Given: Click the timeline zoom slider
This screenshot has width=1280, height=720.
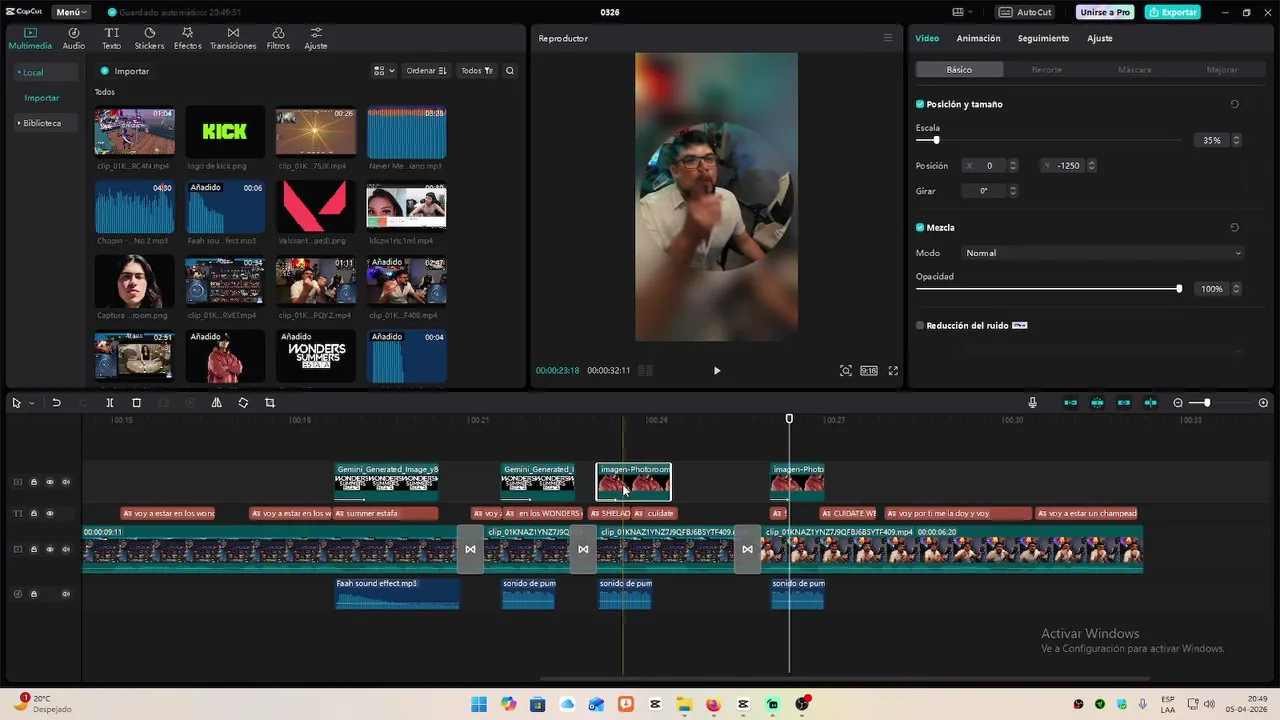Looking at the screenshot, I should (1220, 403).
